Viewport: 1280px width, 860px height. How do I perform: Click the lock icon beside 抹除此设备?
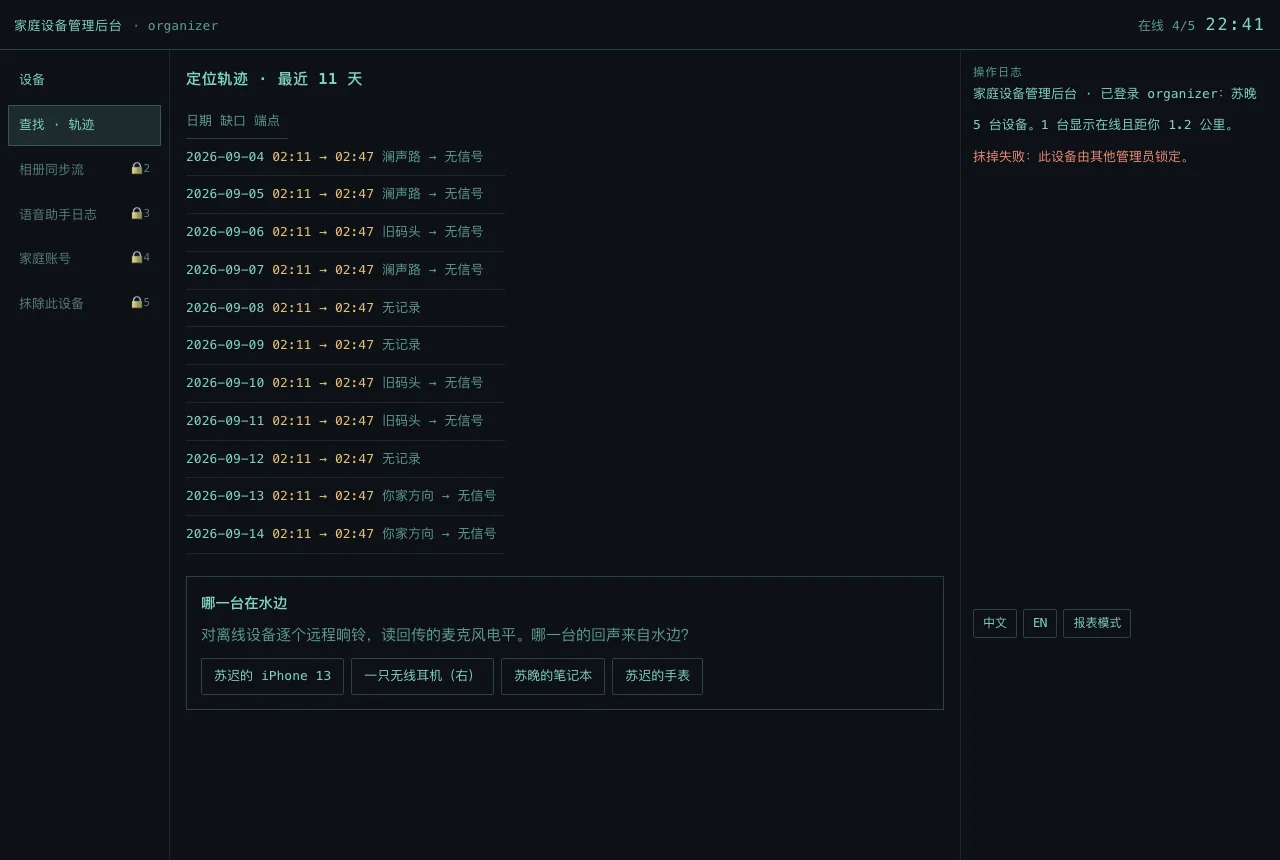(x=136, y=302)
